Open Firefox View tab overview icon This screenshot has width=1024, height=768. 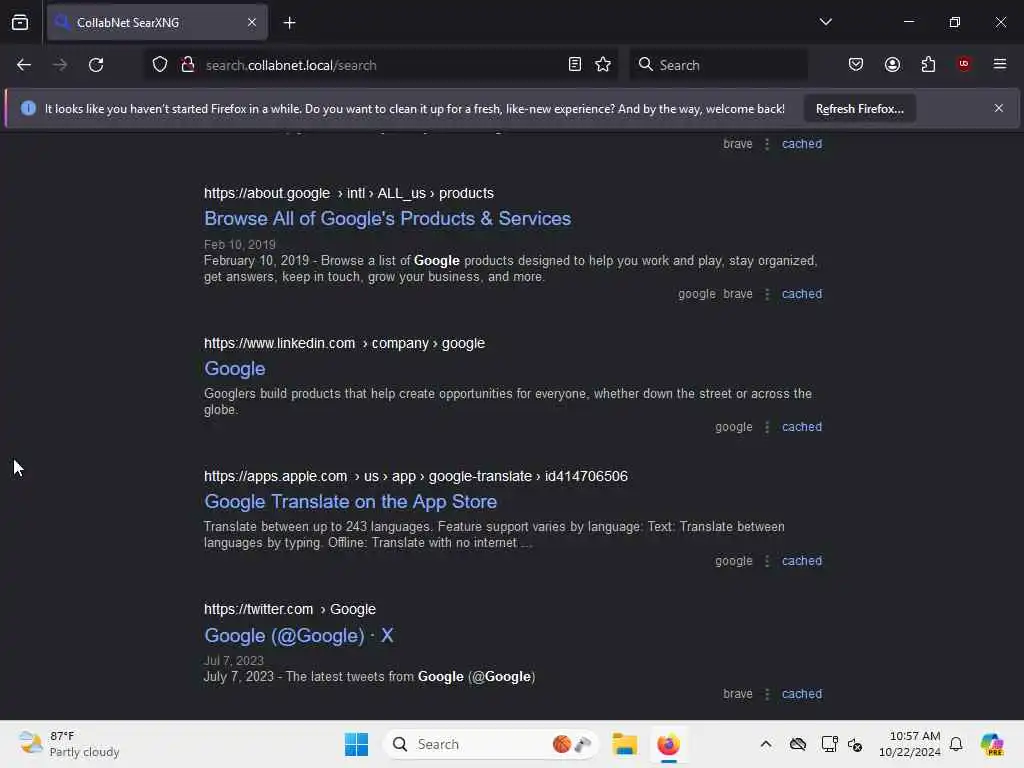(20, 23)
